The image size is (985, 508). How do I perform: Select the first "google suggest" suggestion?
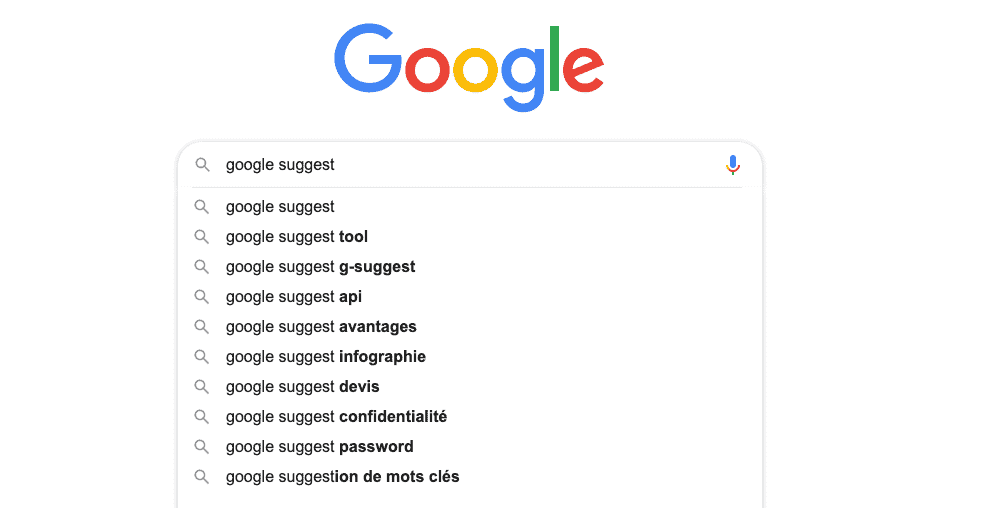click(x=280, y=207)
